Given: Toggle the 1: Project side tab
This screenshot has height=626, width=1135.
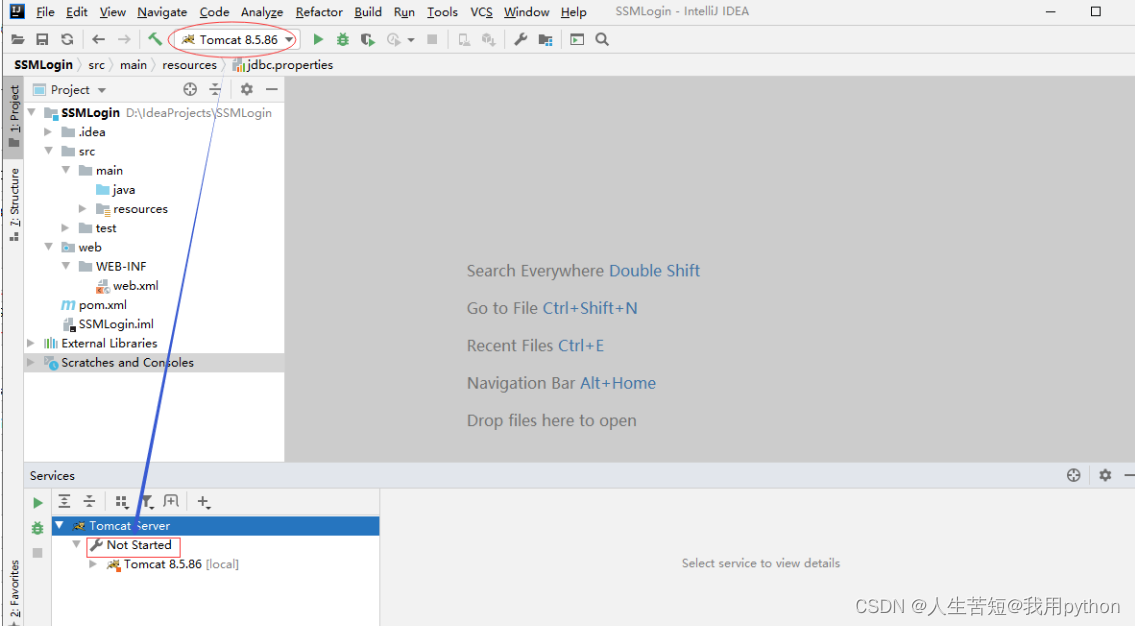Looking at the screenshot, I should click(14, 116).
